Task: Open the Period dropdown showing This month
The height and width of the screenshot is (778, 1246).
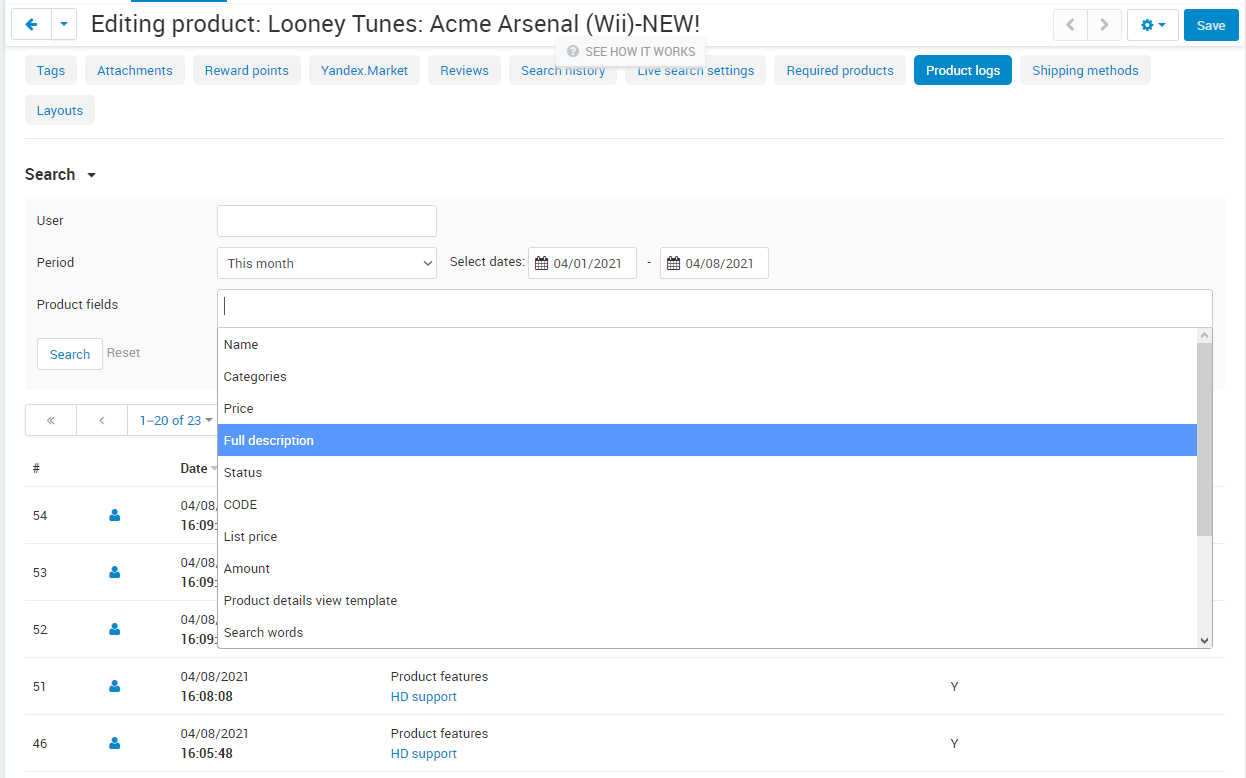Action: 327,263
